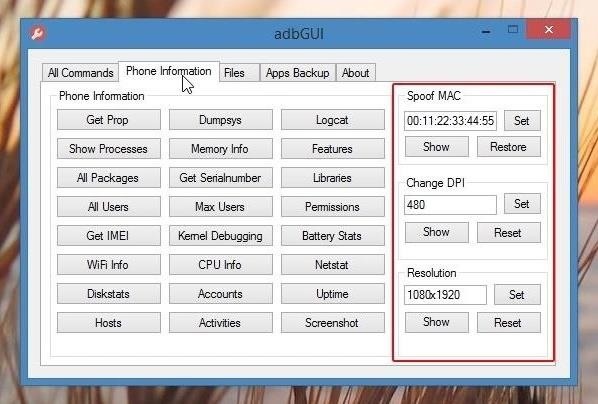Check device Uptime
Image resolution: width=598 pixels, height=404 pixels.
pyautogui.click(x=333, y=294)
